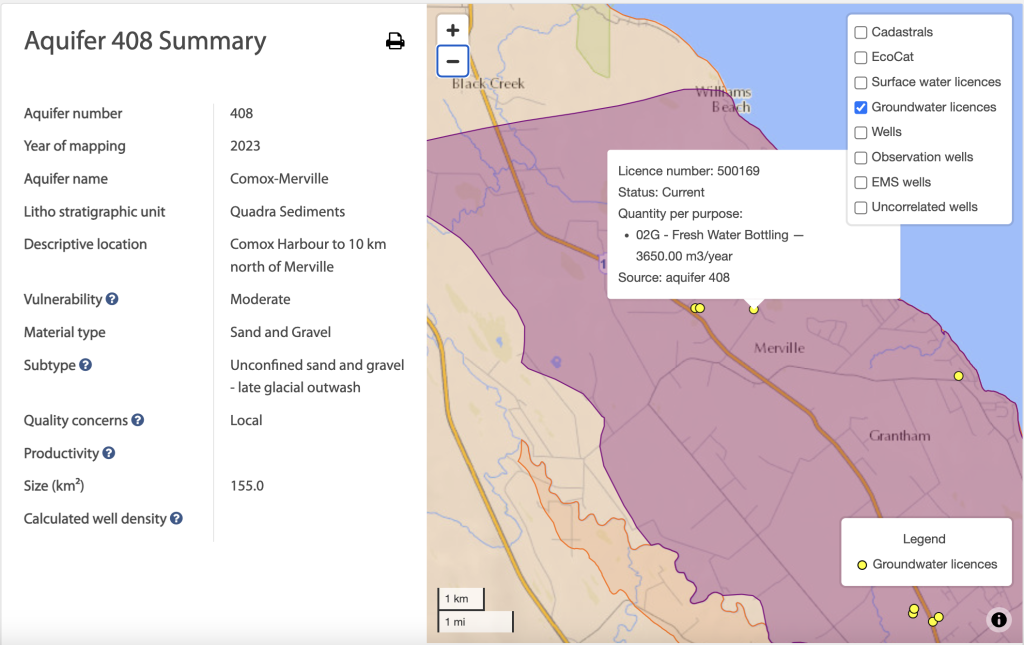Show Observation wells on the map
This screenshot has width=1024, height=645.
click(x=860, y=157)
